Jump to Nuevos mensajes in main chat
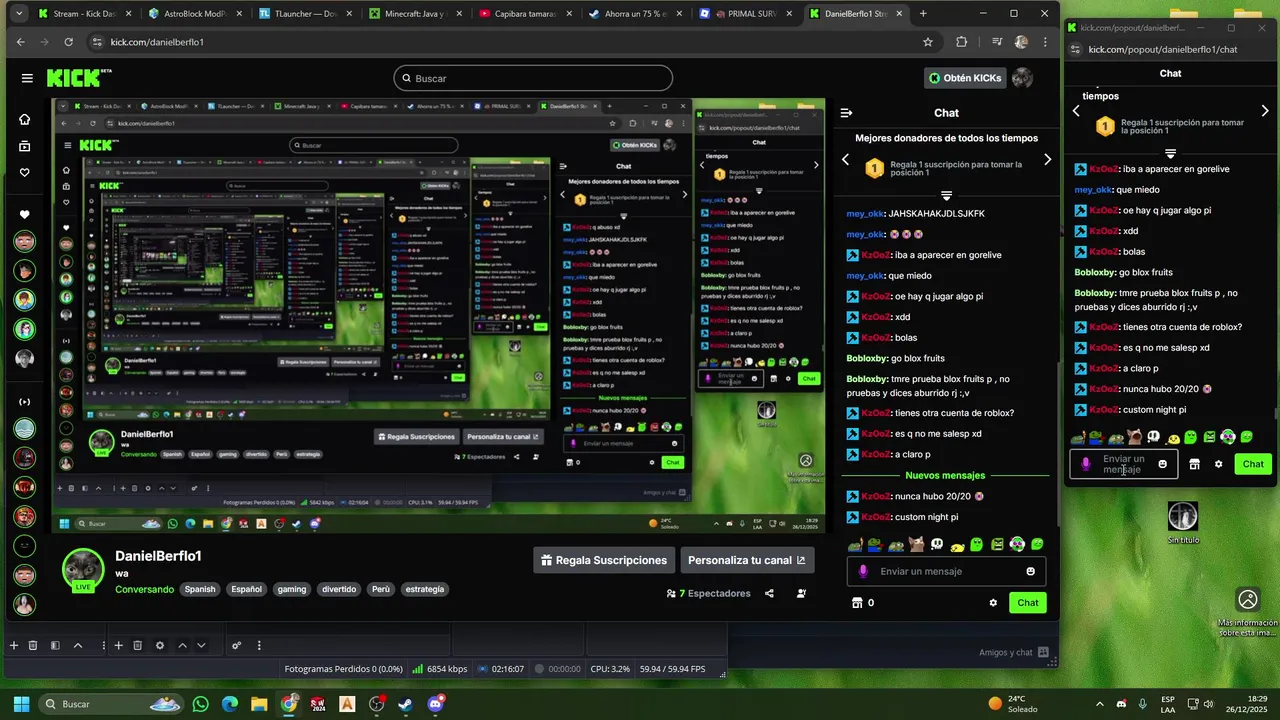The image size is (1280, 720). tap(945, 476)
